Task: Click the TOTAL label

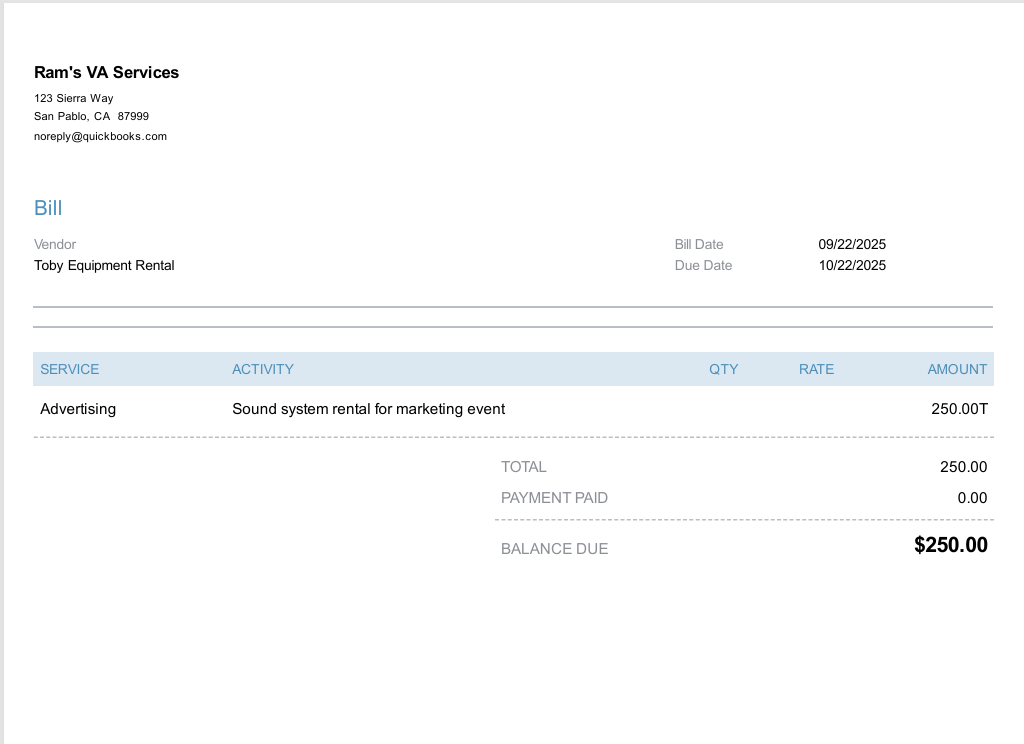Action: click(524, 467)
